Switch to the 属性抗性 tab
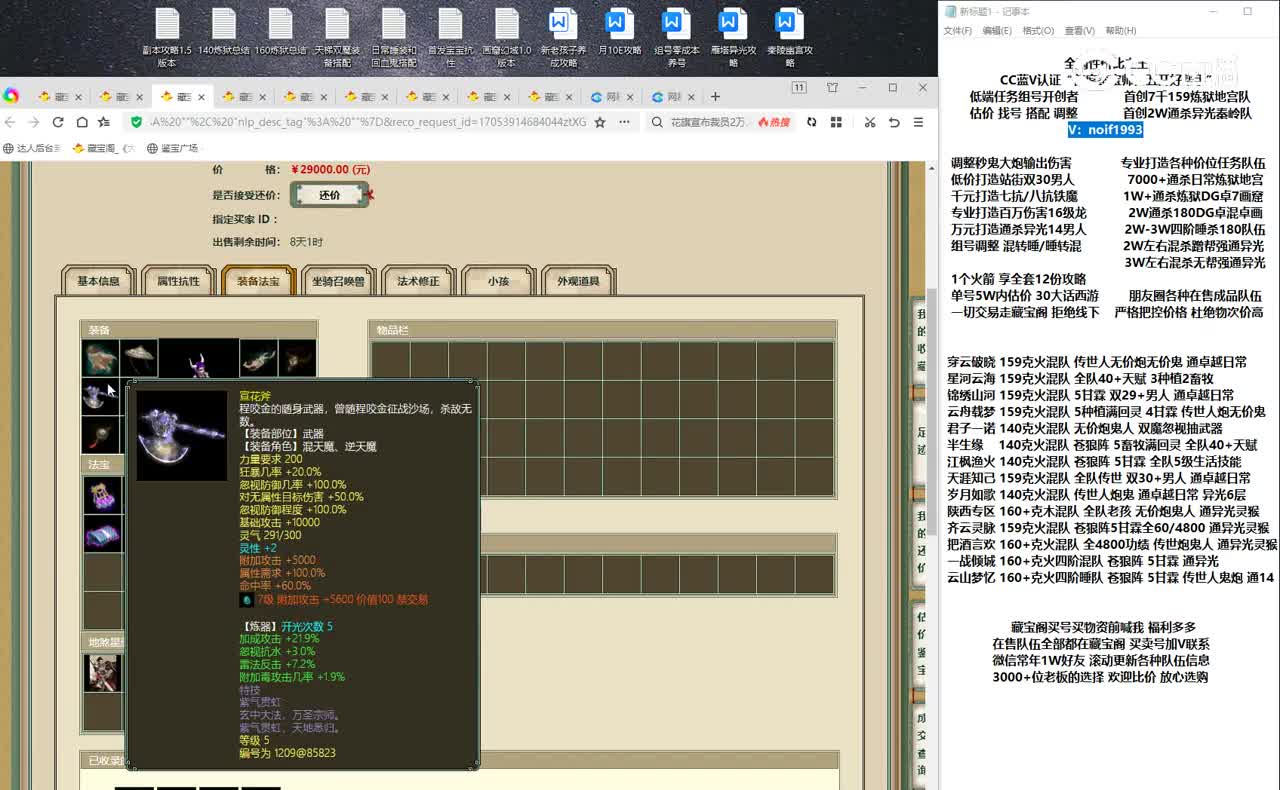This screenshot has width=1280, height=790. tap(178, 281)
